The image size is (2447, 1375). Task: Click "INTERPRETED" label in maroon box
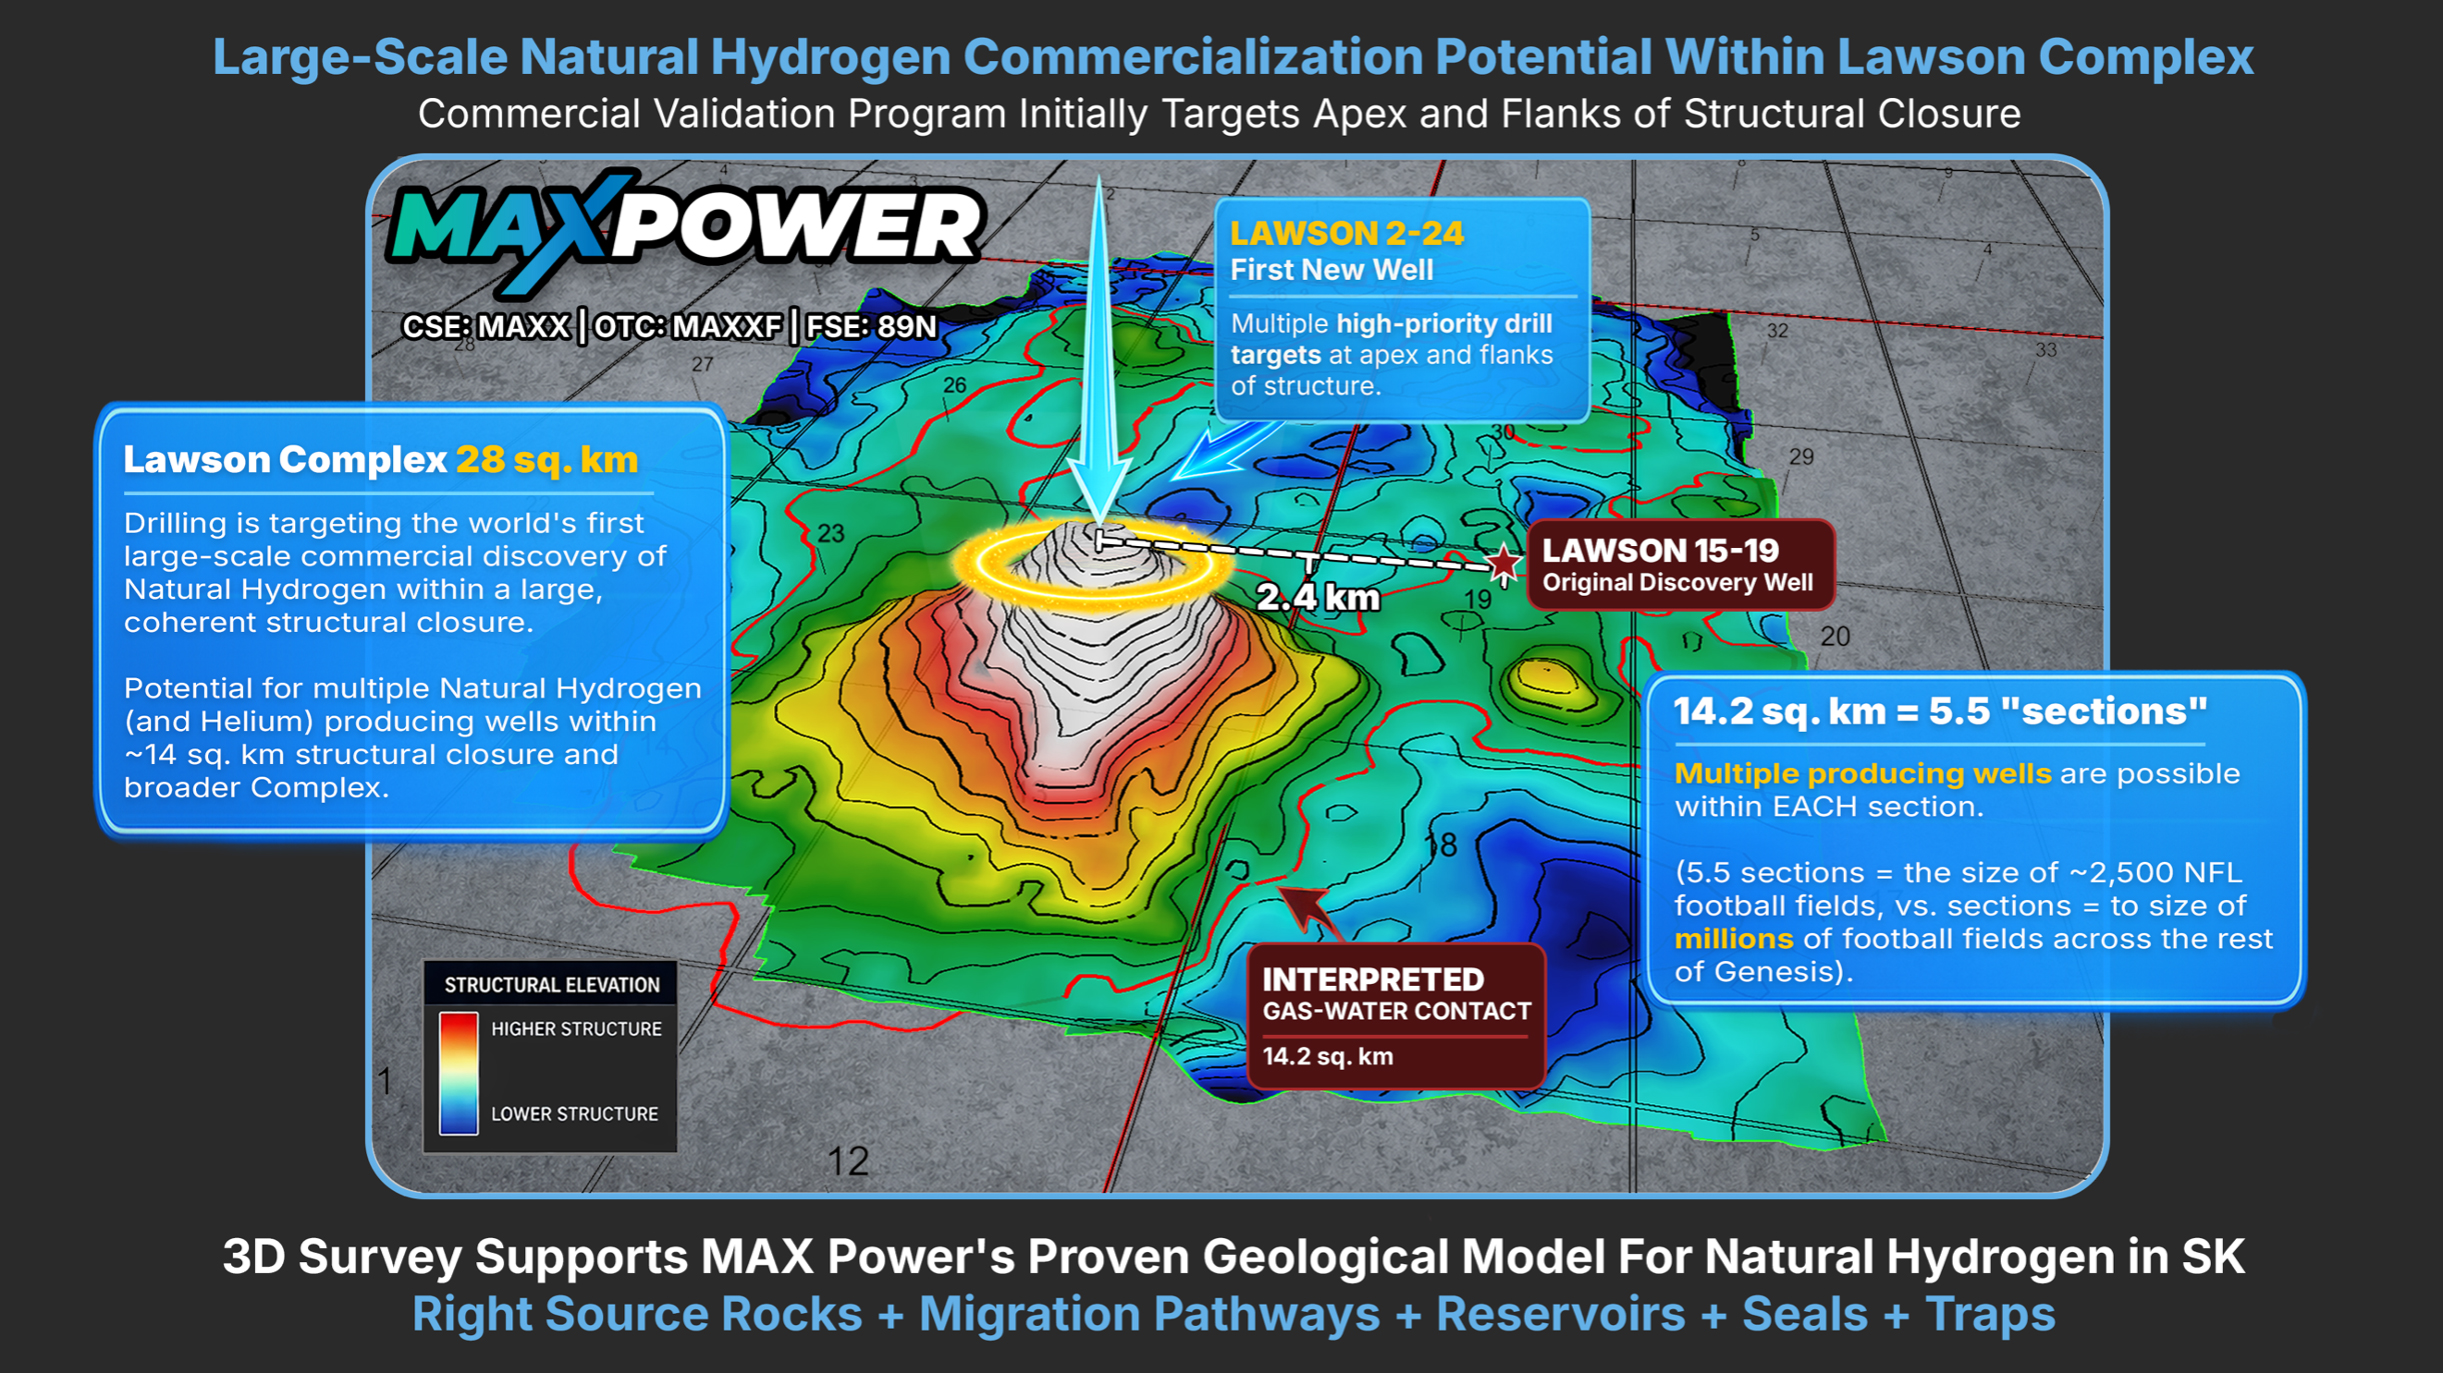click(x=1375, y=981)
